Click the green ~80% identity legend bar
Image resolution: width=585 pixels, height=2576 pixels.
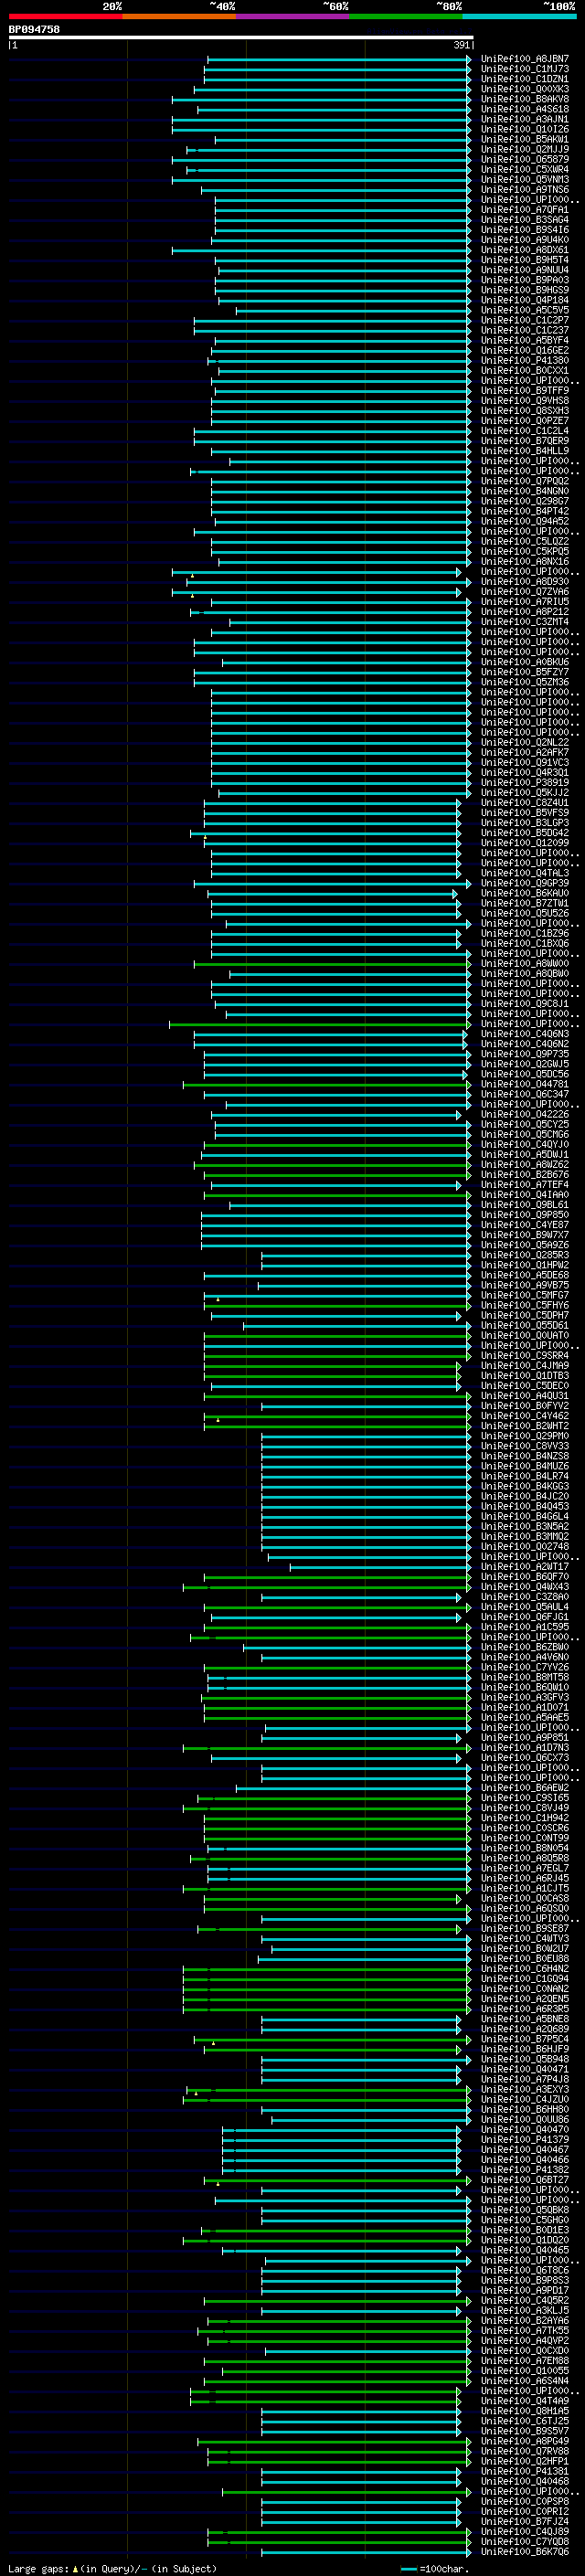tap(406, 17)
